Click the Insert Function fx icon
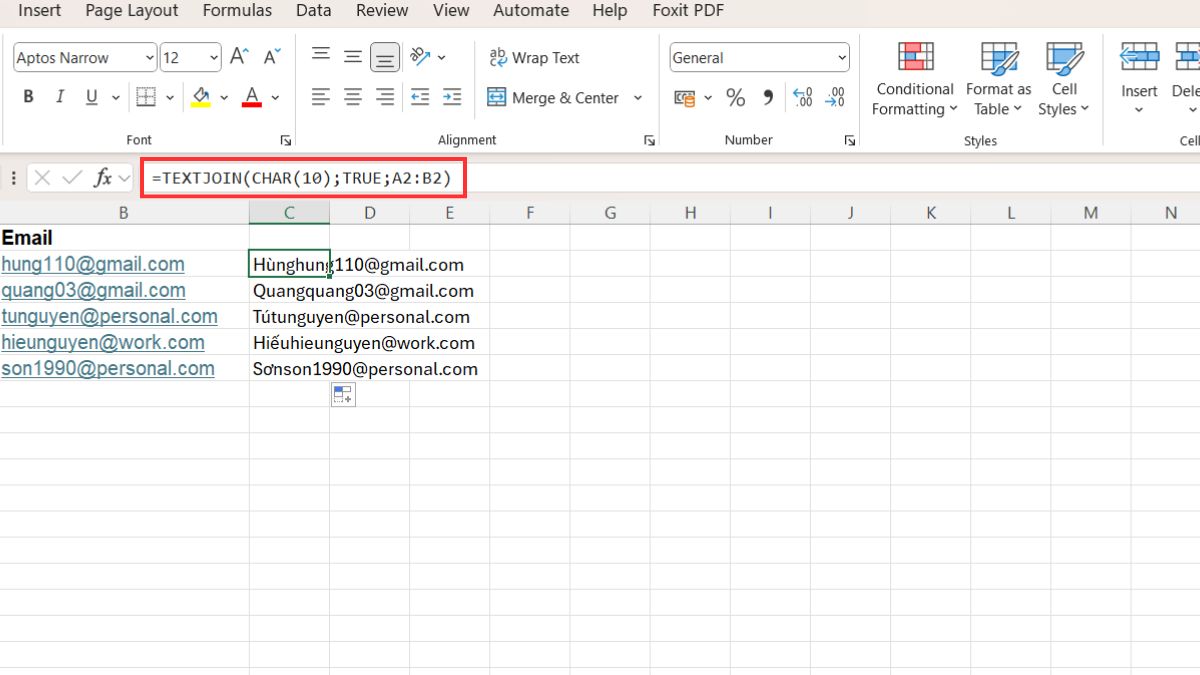Screen dimensions: 1200x675 click(x=102, y=178)
